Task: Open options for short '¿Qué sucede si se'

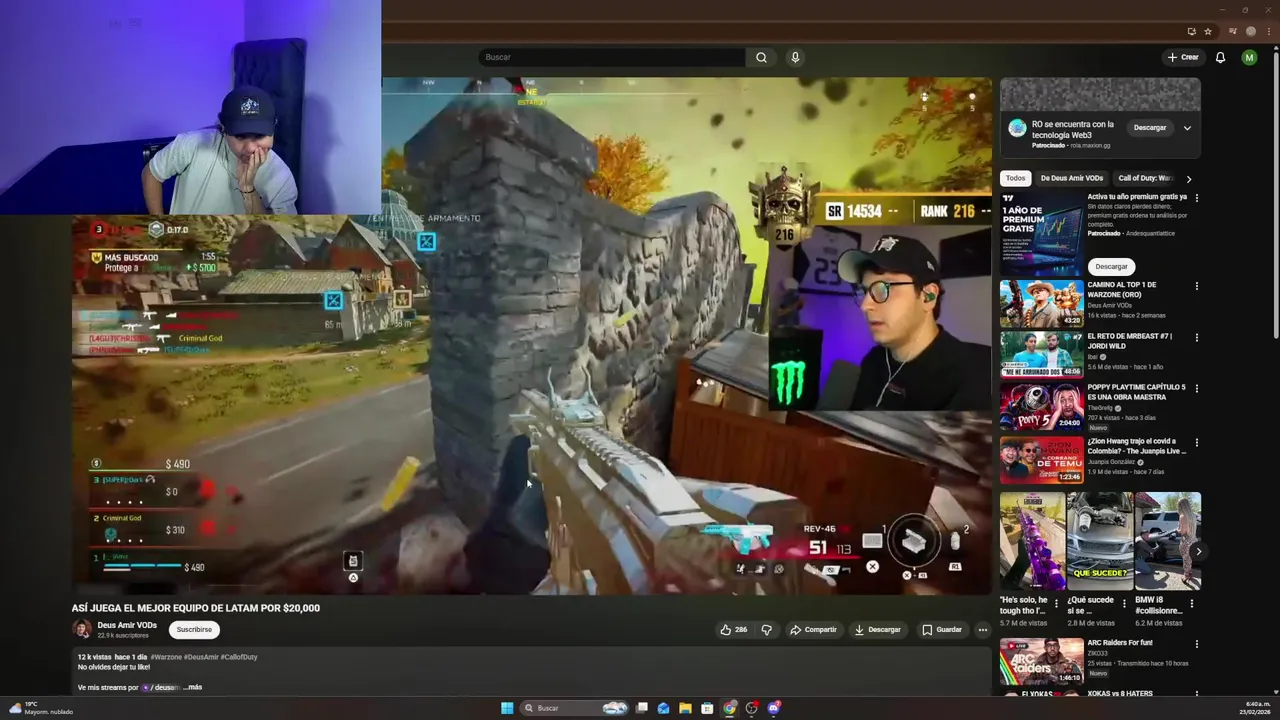Action: (x=1124, y=604)
